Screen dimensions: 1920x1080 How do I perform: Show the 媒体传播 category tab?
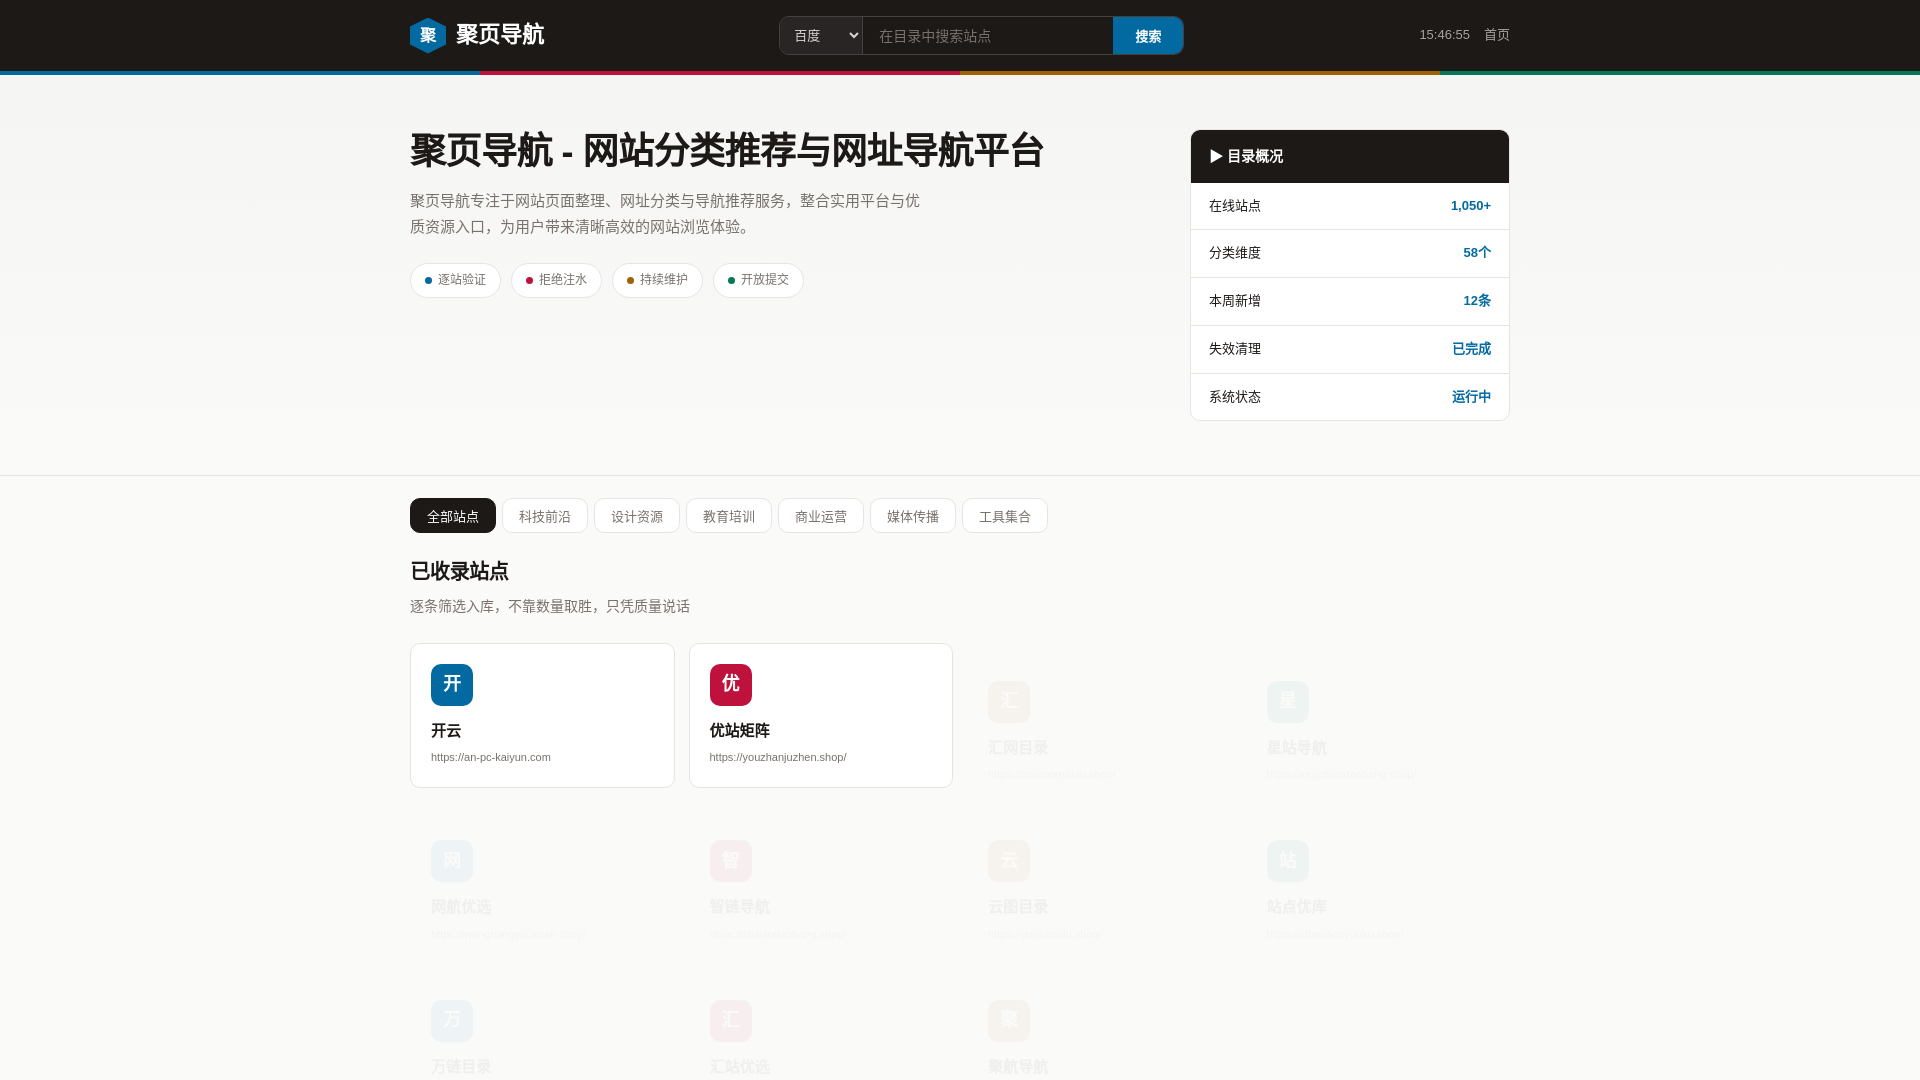point(913,516)
